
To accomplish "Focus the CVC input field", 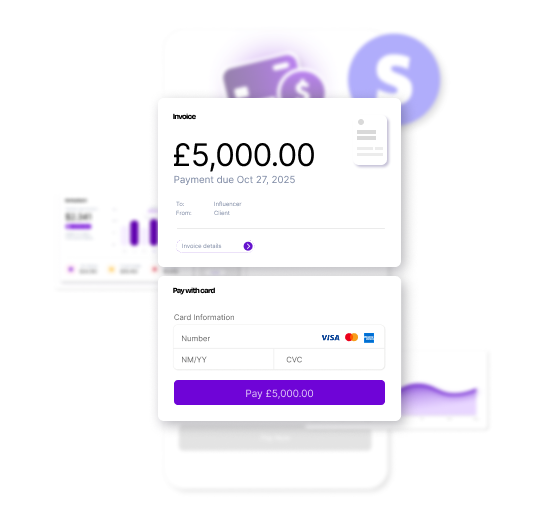I will point(329,359).
